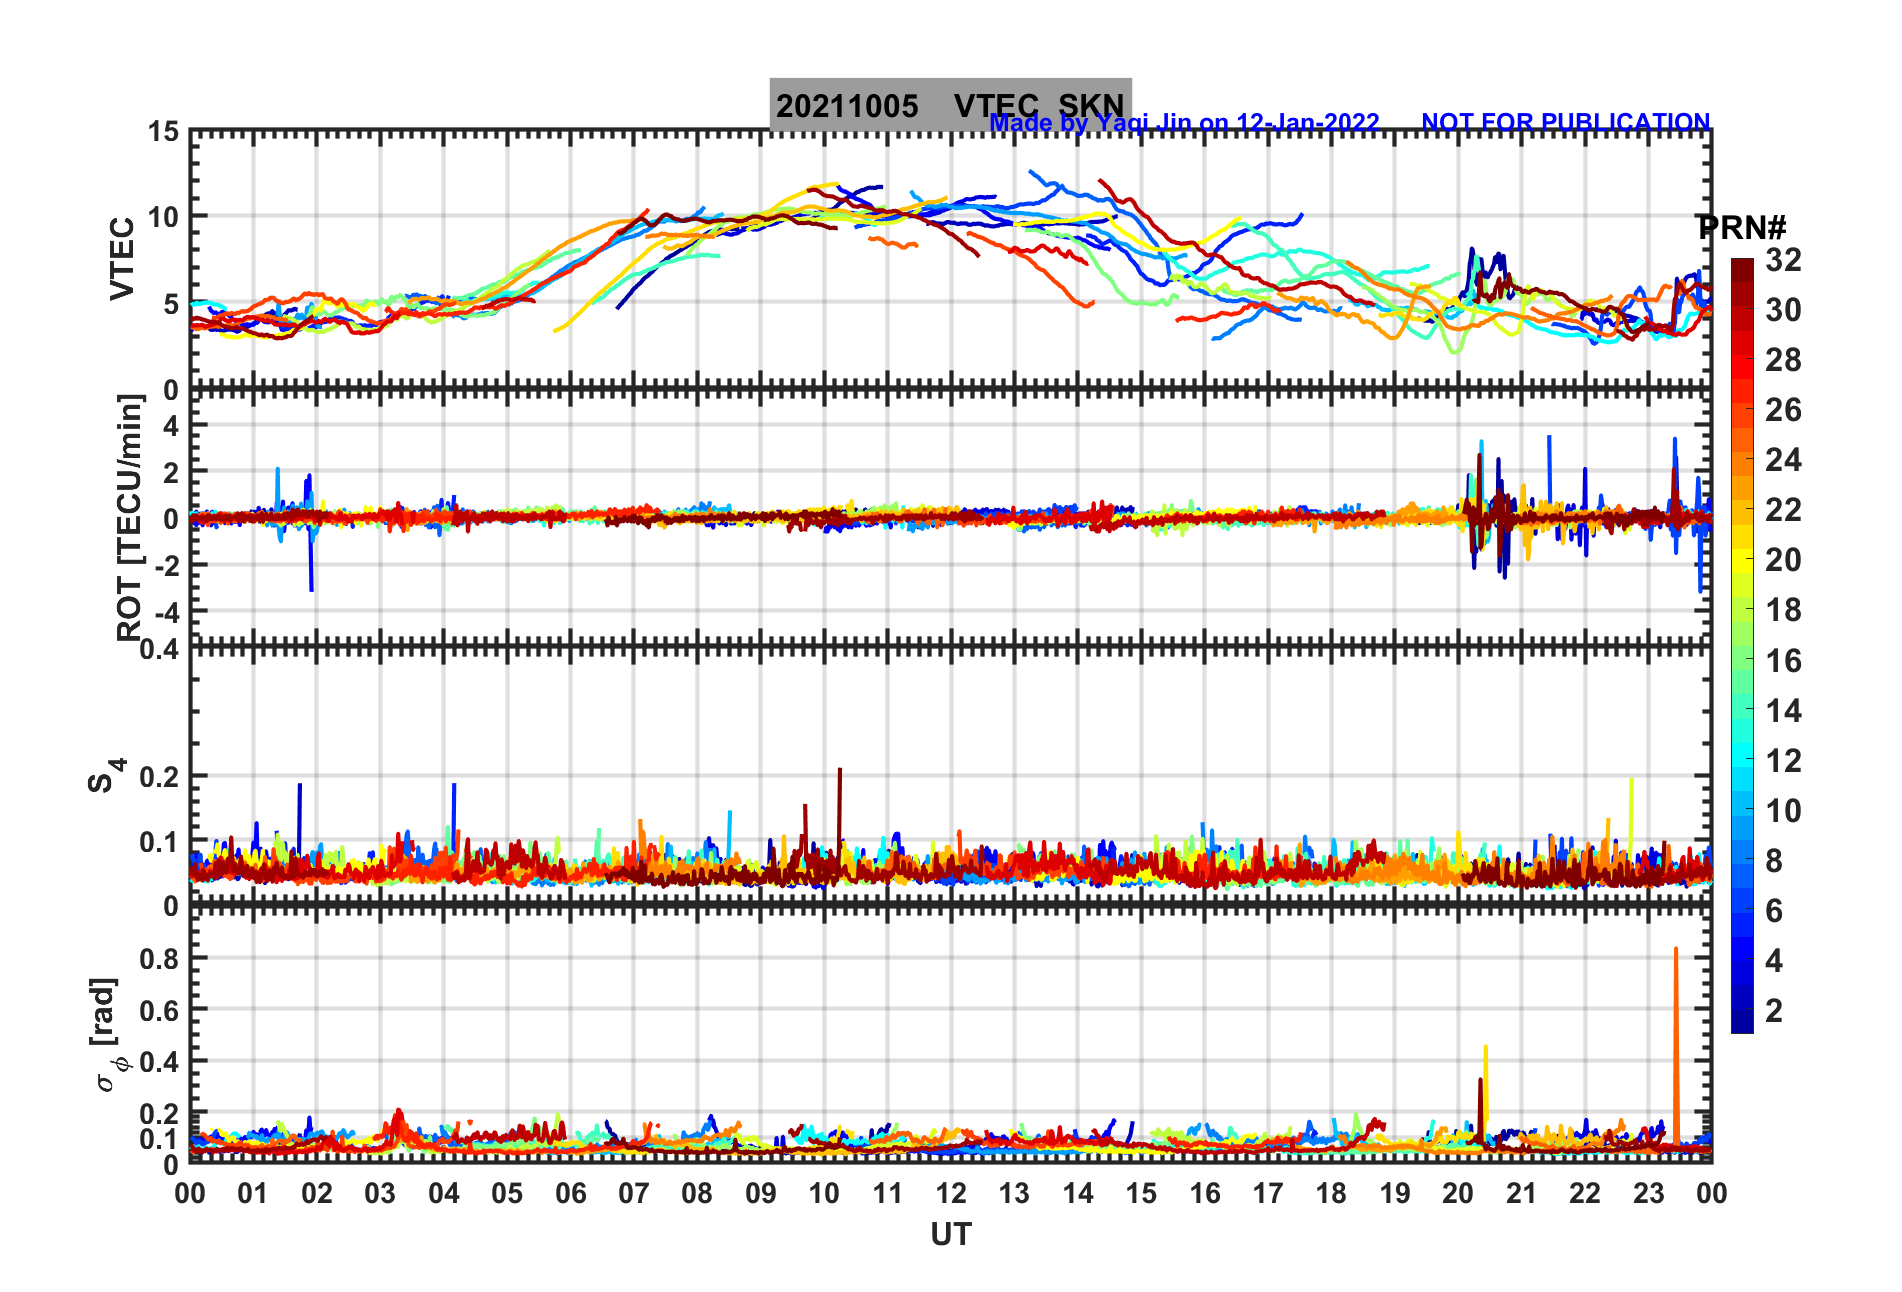Click the ROT [TECU/min] axis label

point(129,518)
